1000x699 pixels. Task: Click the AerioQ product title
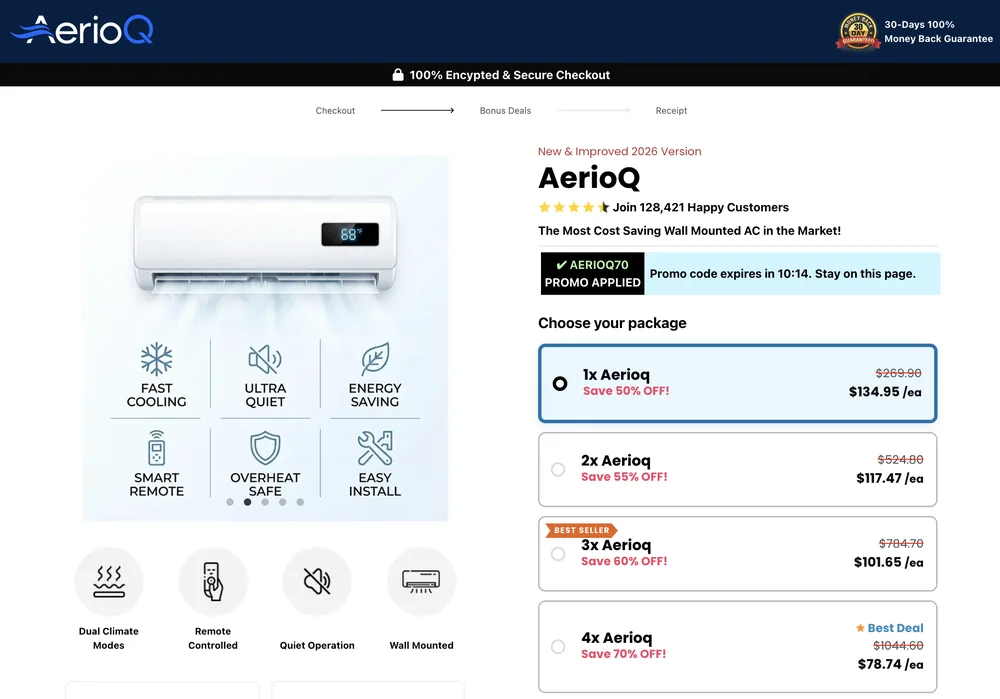coord(589,178)
